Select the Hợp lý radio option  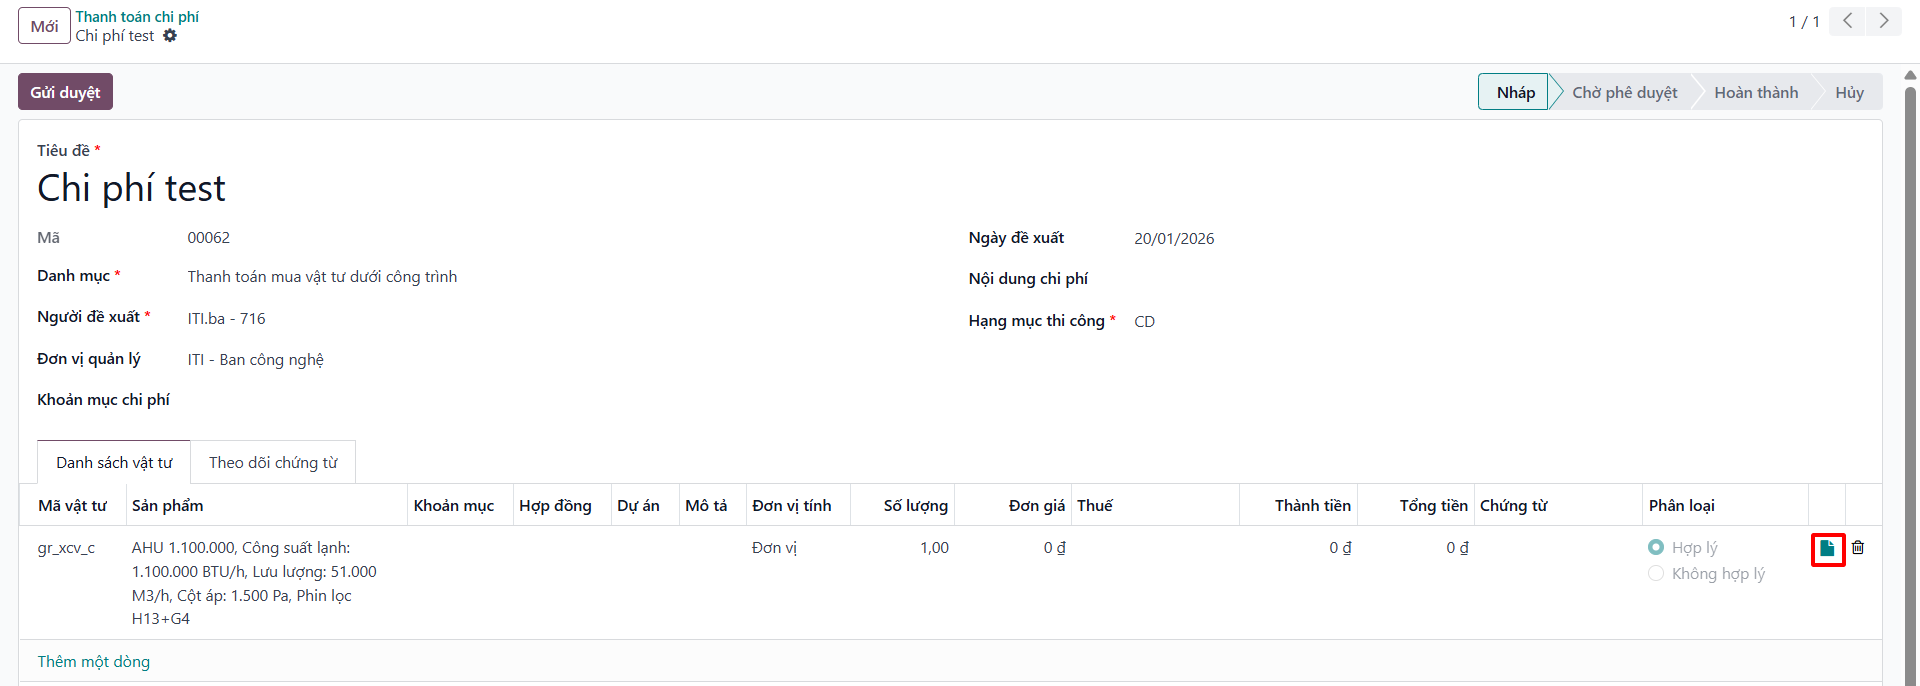click(x=1656, y=547)
